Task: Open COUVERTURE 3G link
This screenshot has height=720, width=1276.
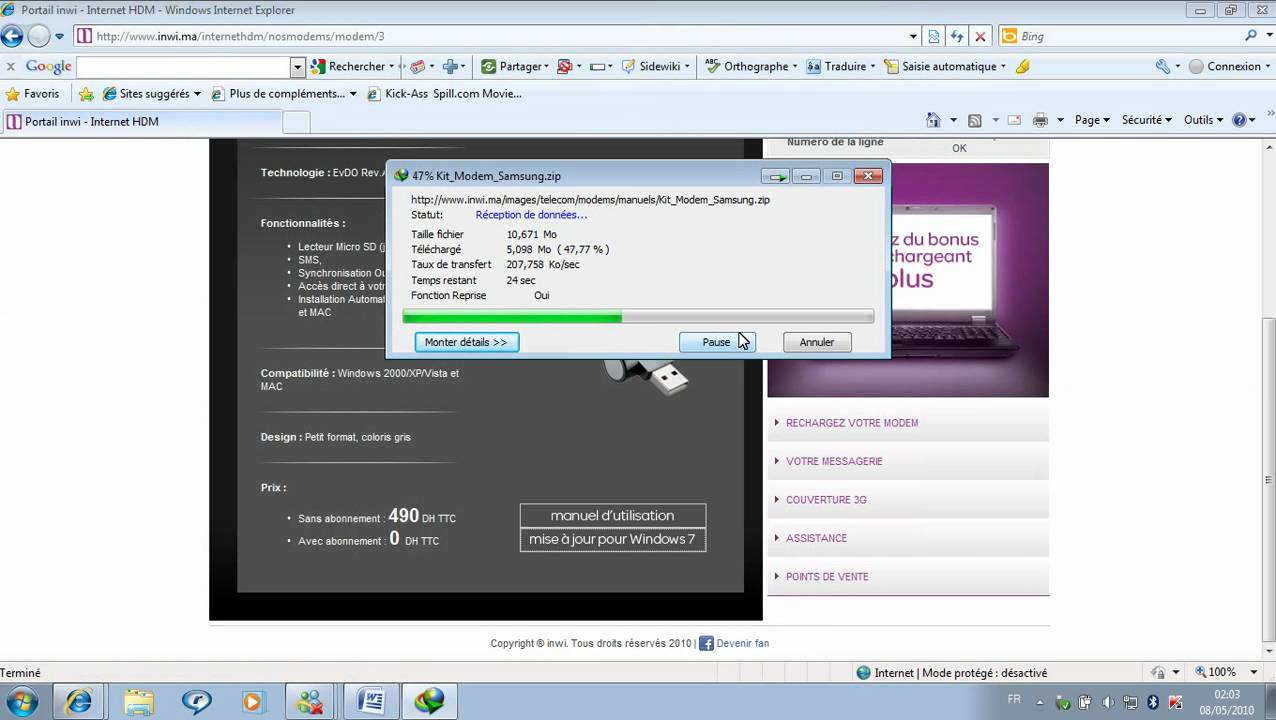Action: (x=826, y=500)
